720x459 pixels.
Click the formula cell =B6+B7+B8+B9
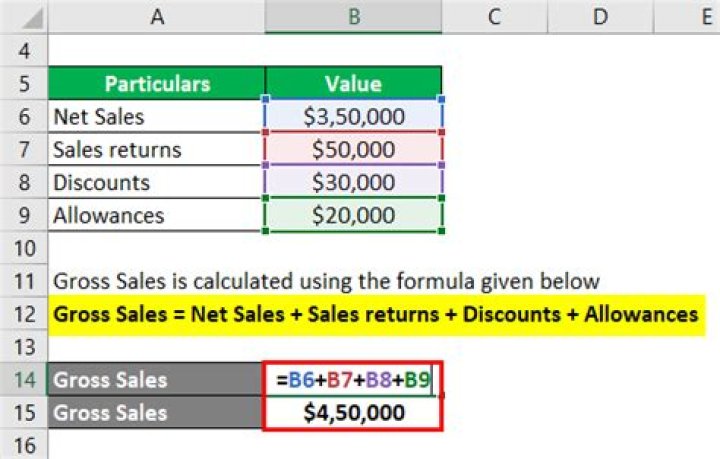pos(353,379)
